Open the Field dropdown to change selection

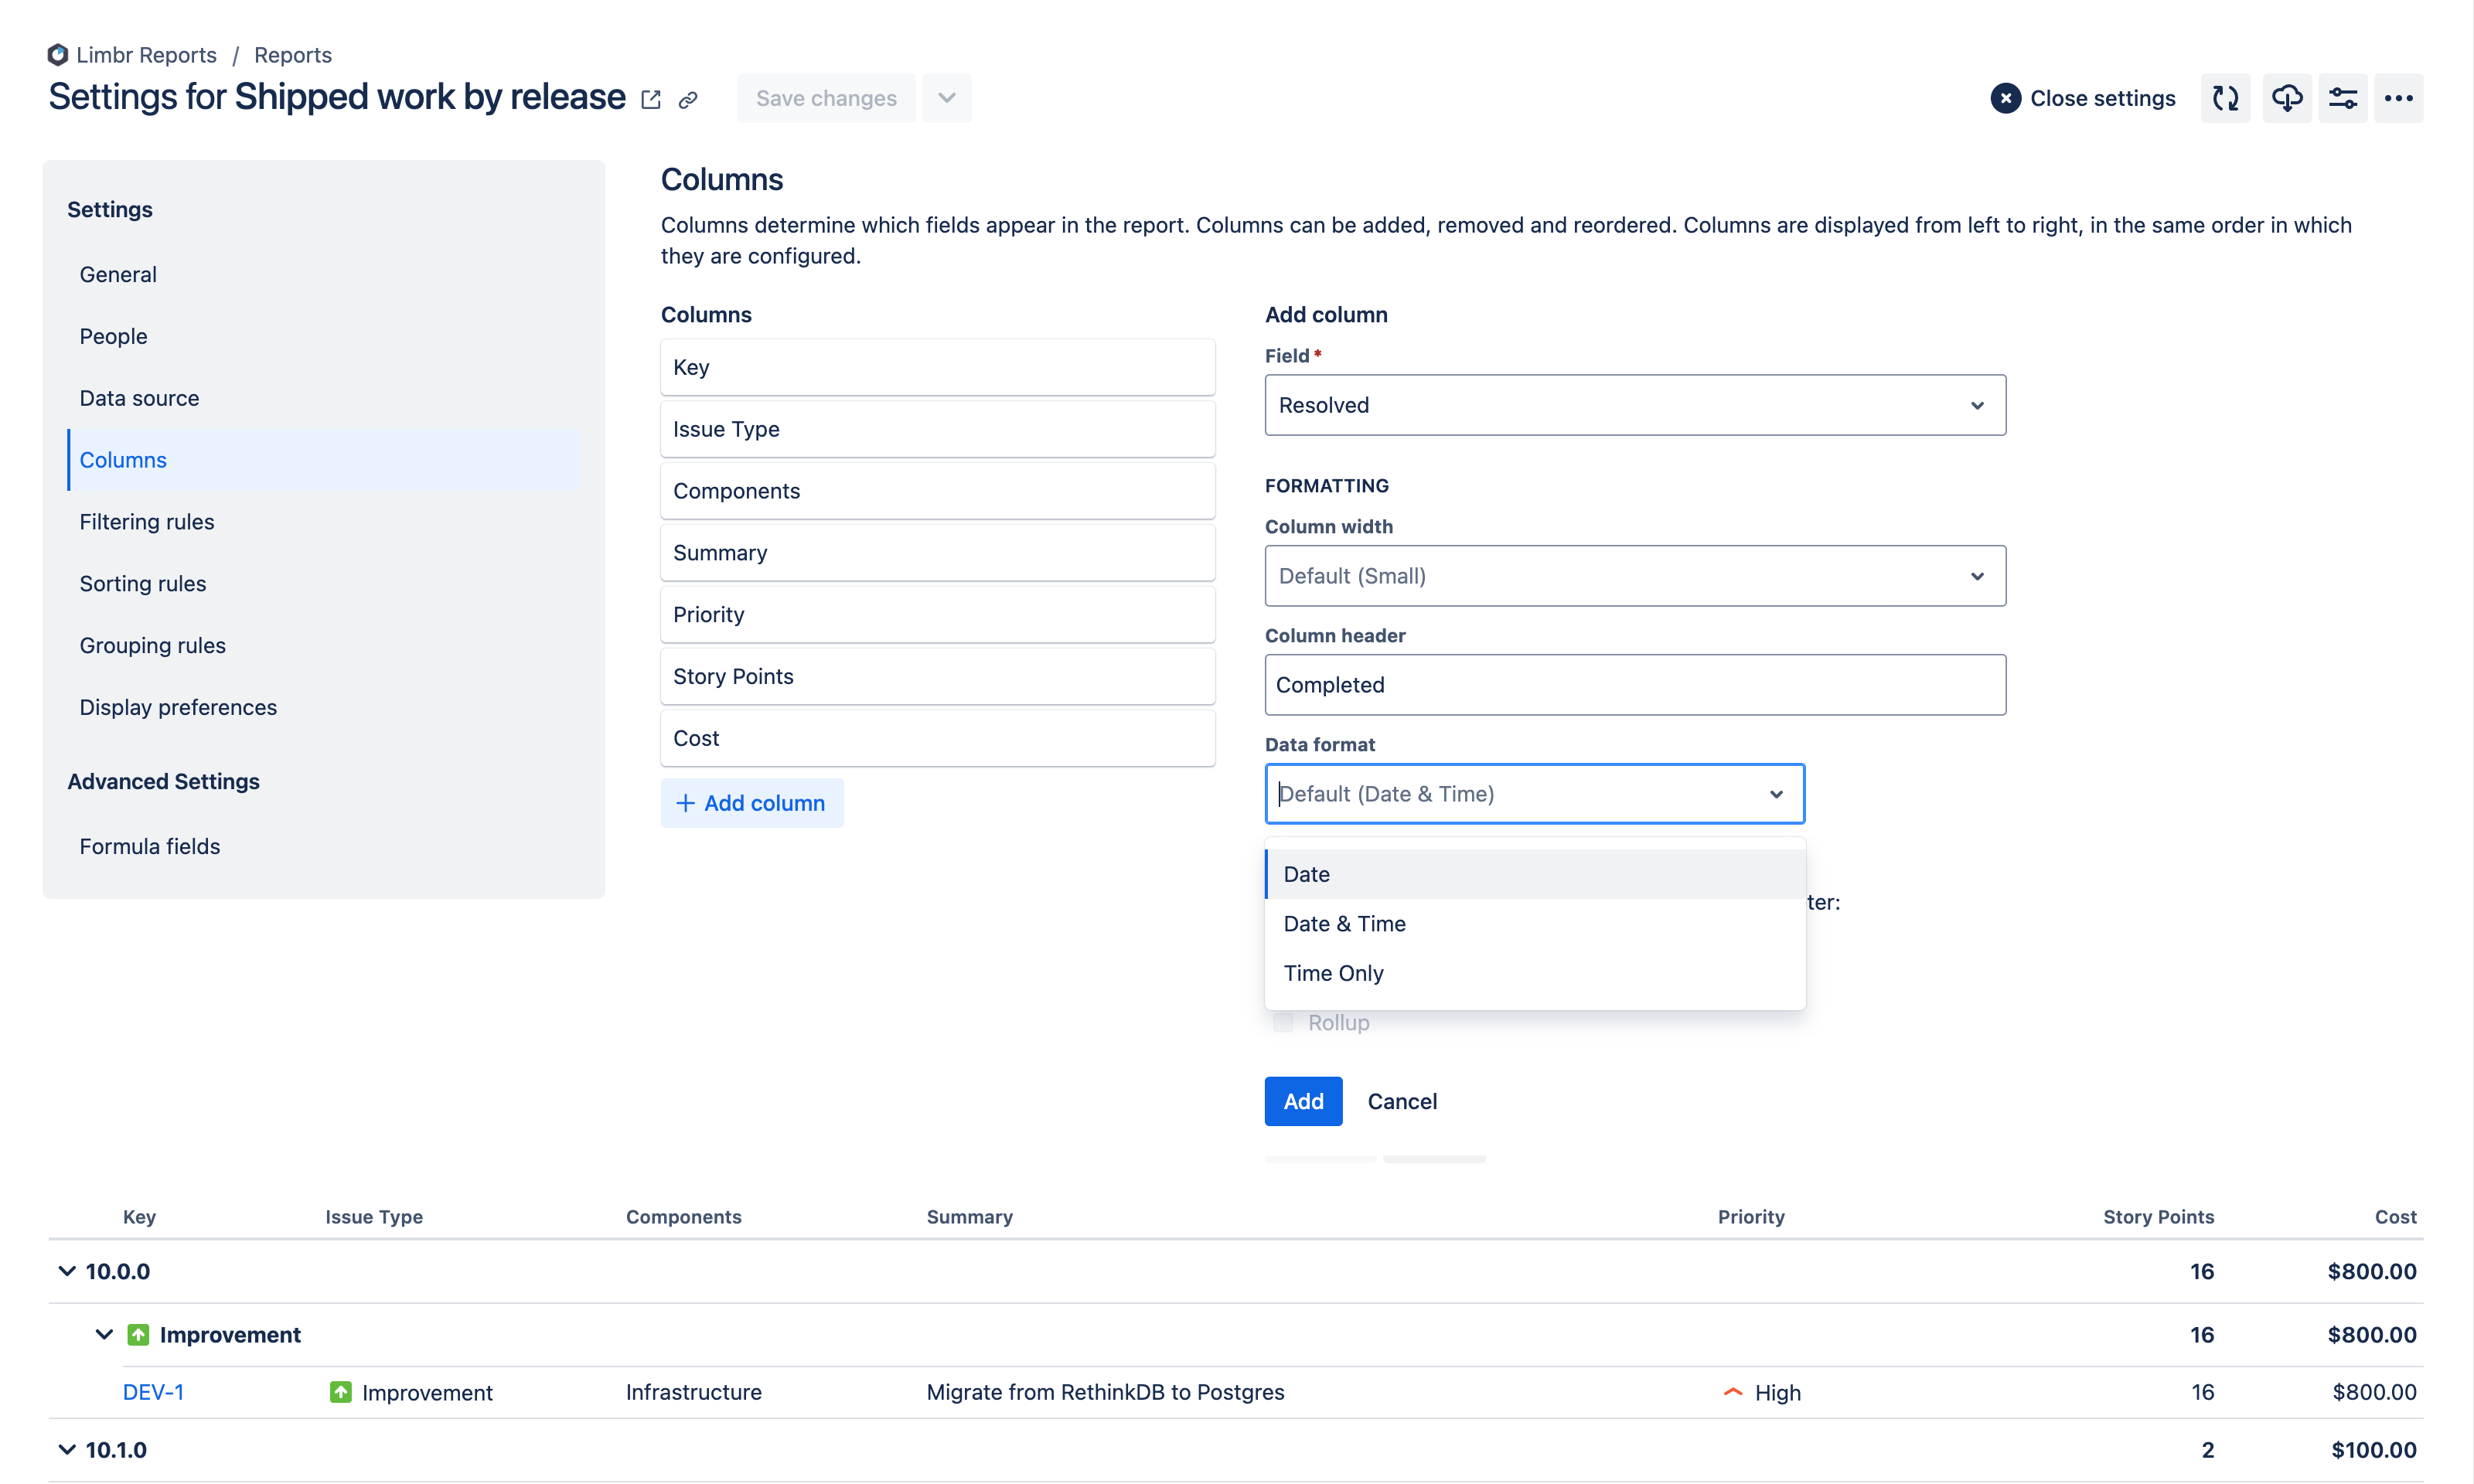point(1634,404)
